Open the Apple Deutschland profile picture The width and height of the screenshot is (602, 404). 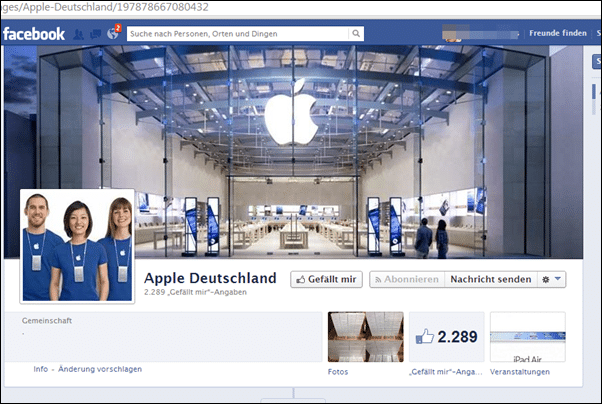pyautogui.click(x=77, y=246)
